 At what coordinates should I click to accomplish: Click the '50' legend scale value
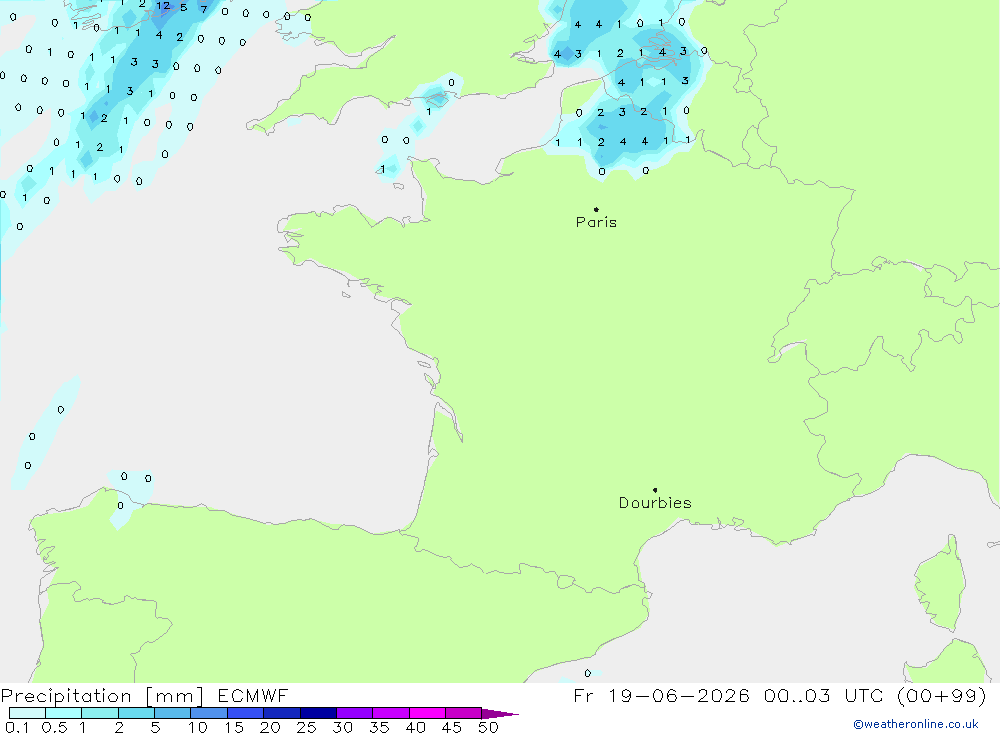click(488, 727)
